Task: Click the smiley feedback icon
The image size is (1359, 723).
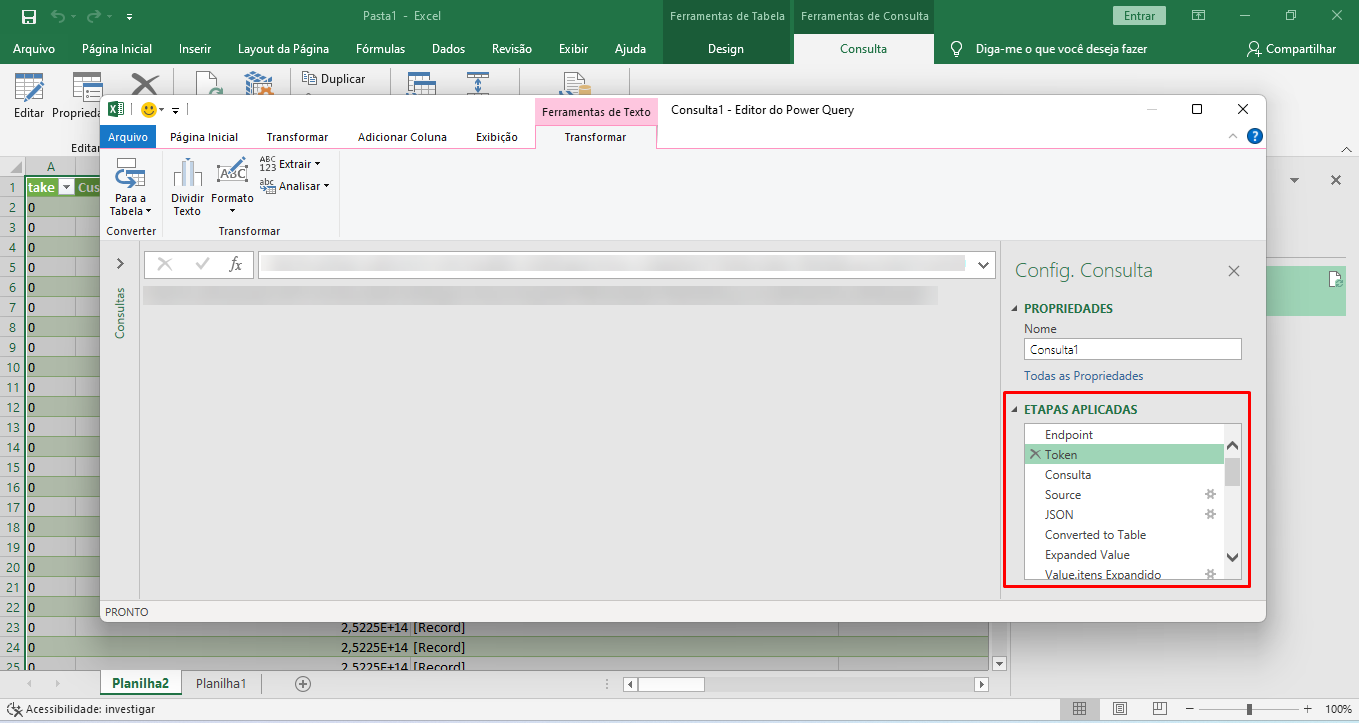Action: pos(149,110)
